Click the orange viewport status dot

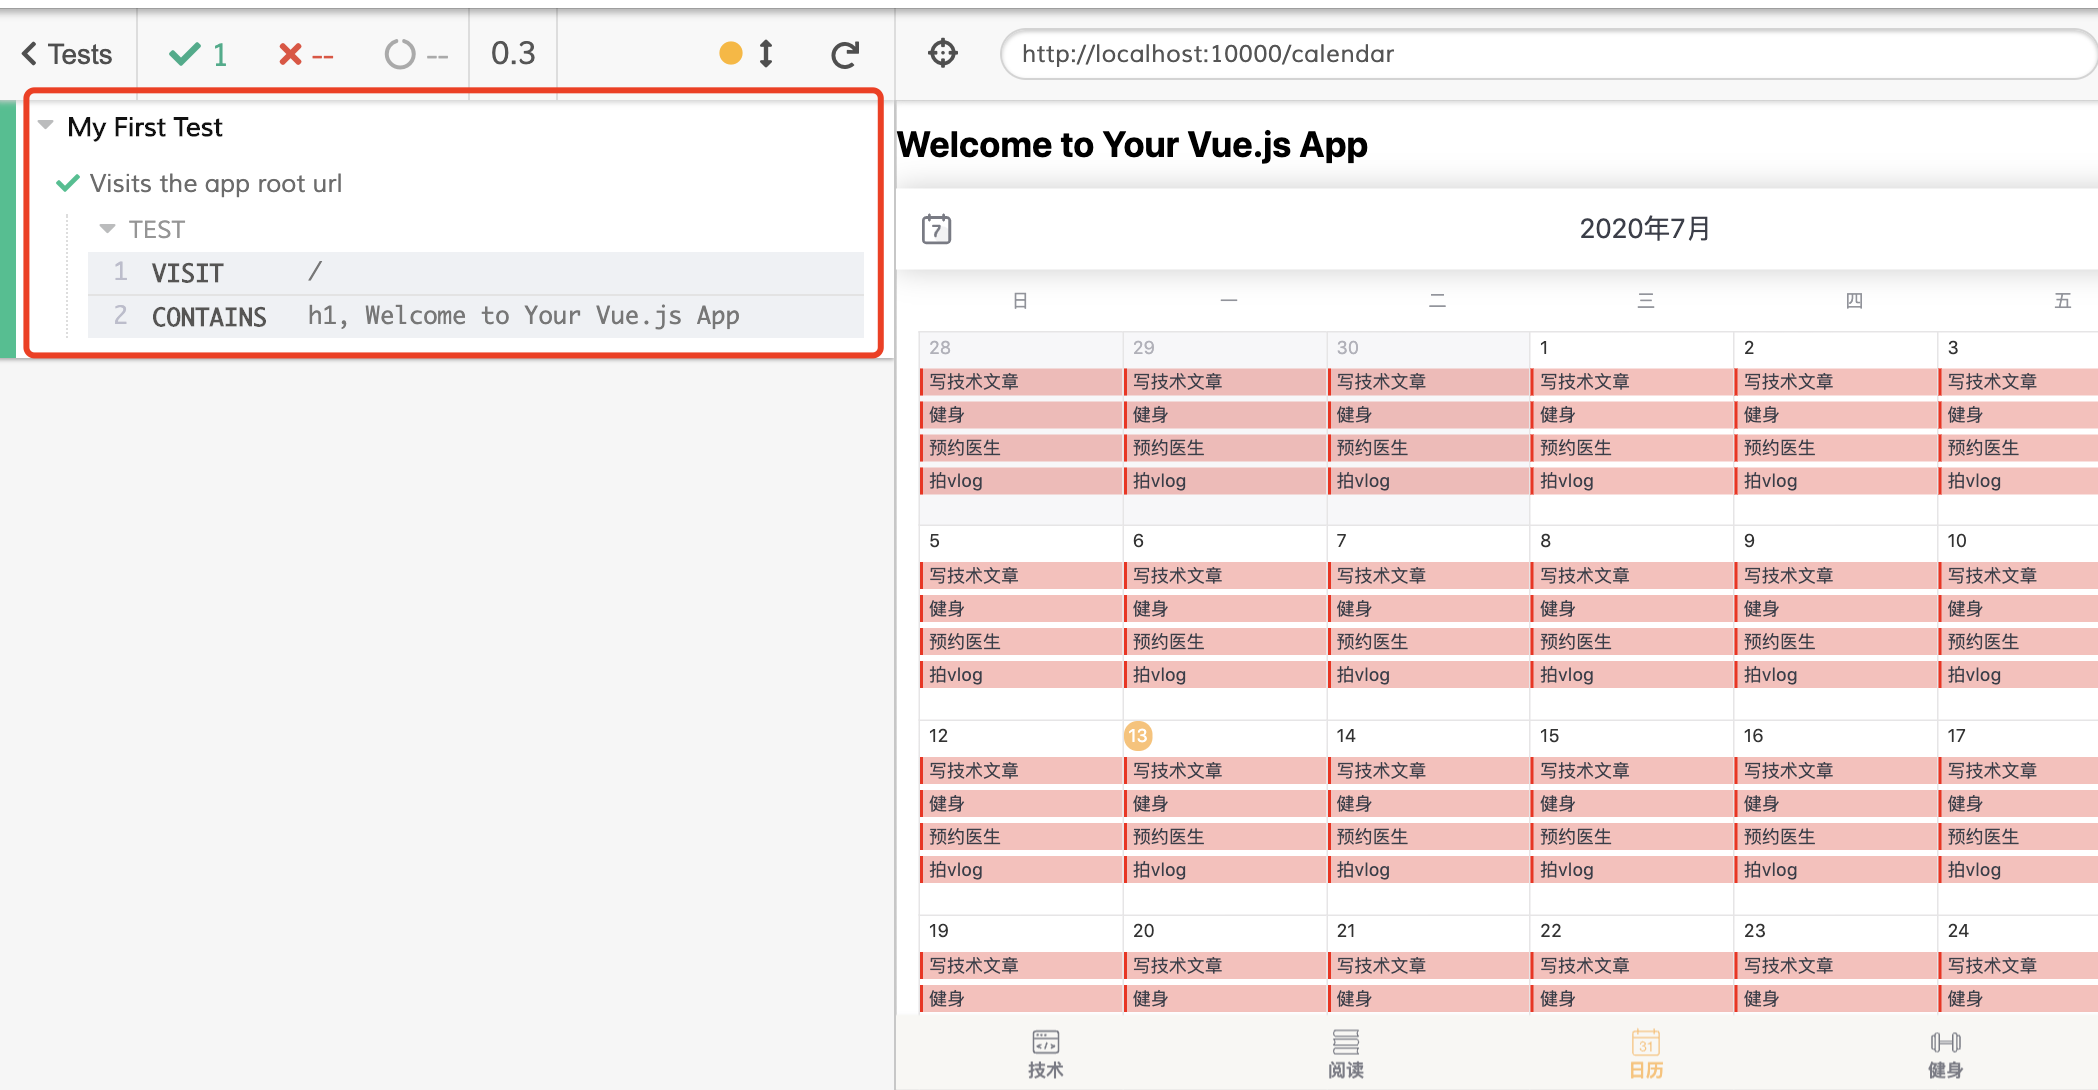[731, 53]
